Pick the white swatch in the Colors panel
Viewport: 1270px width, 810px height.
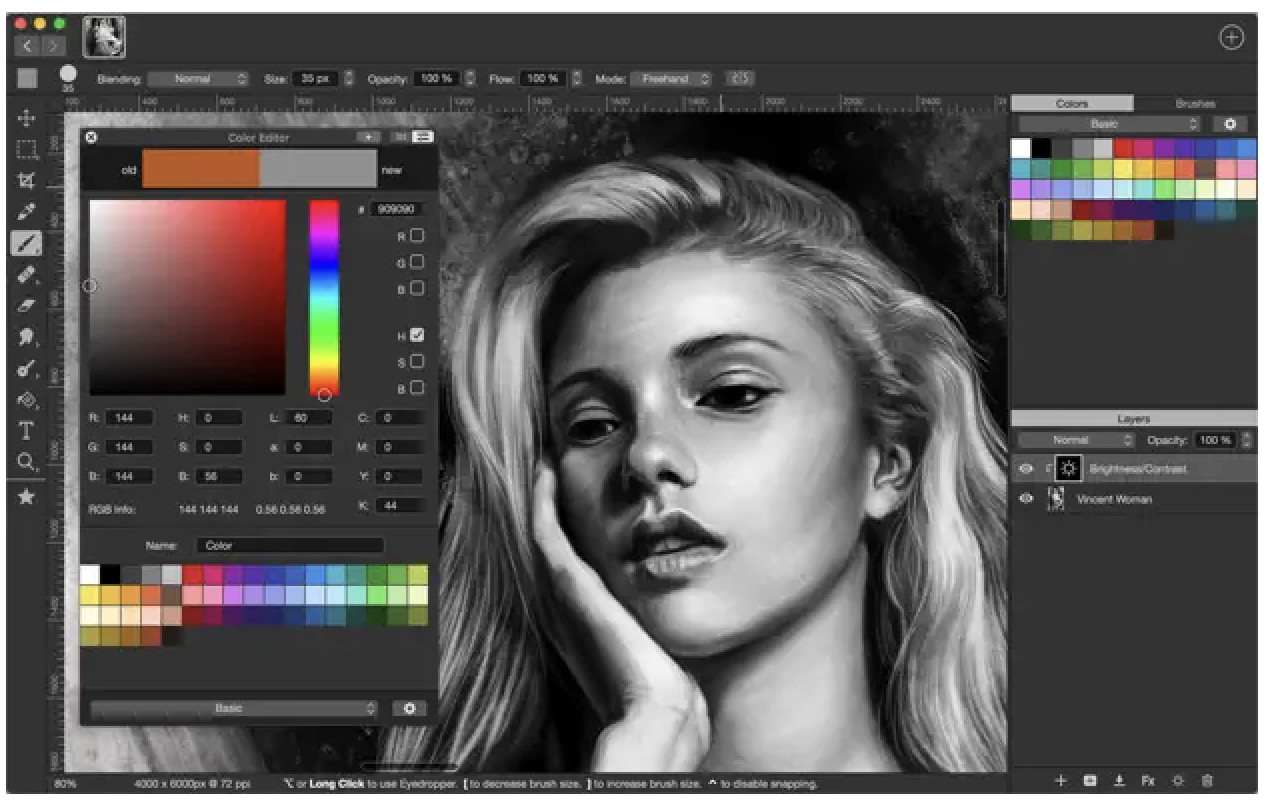(1021, 148)
